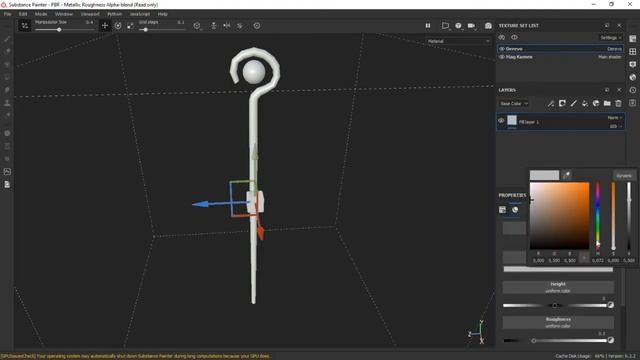Select the scale manipulator tool
Image resolution: width=640 pixels, height=360 pixels.
[130, 26]
